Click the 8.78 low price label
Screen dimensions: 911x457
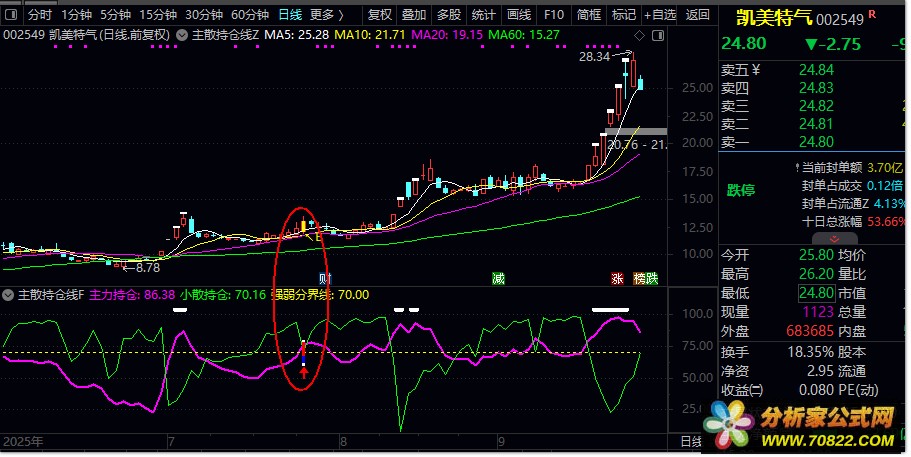pos(148,268)
